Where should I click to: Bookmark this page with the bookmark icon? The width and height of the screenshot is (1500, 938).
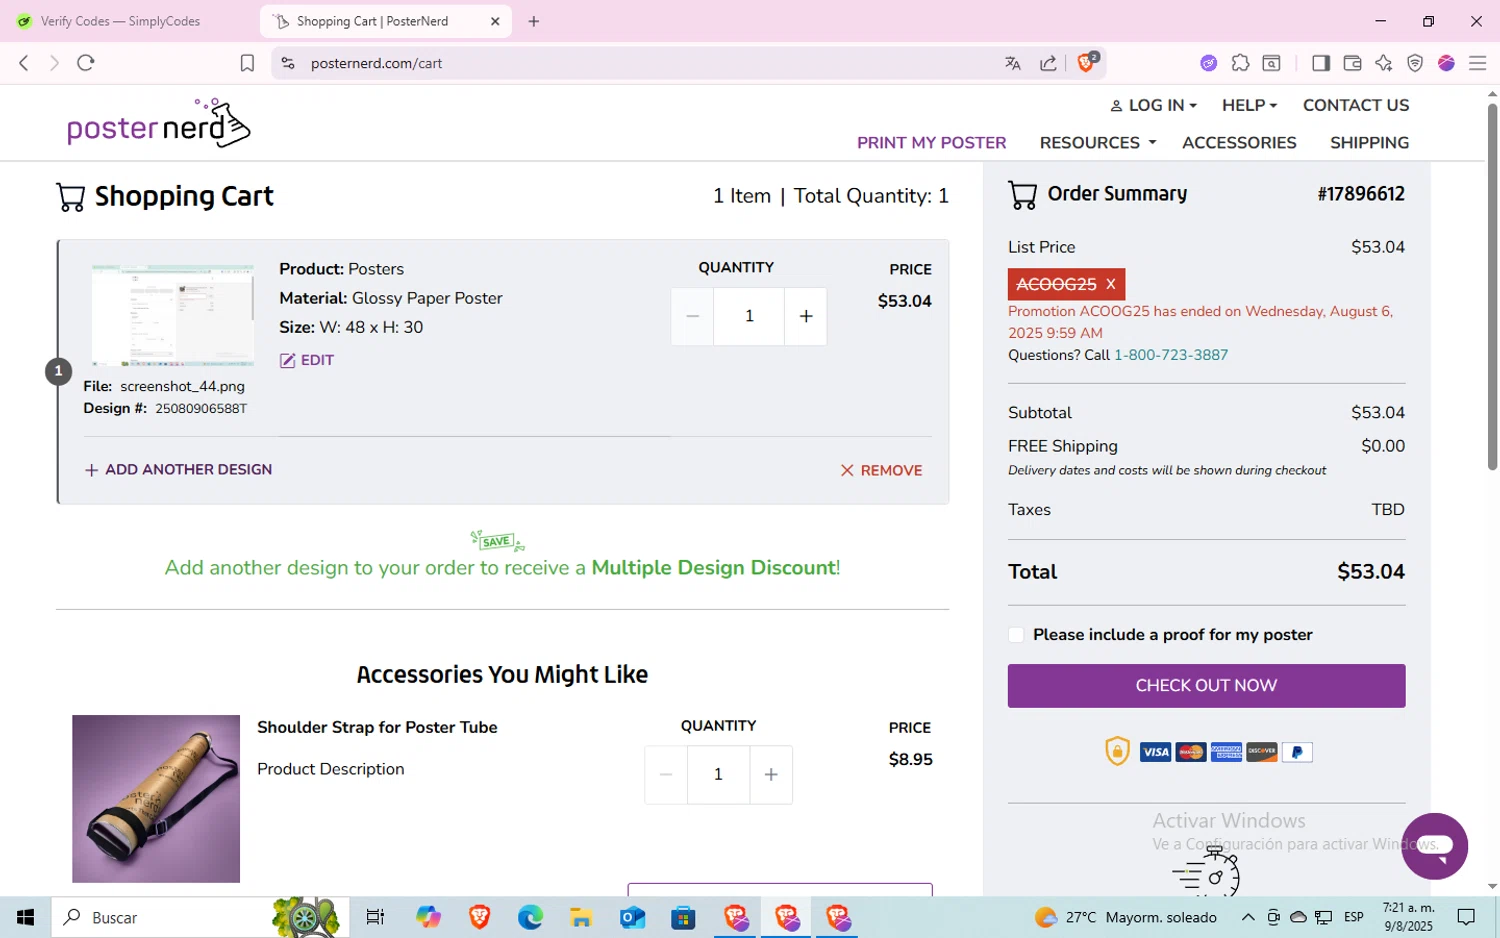(x=247, y=63)
